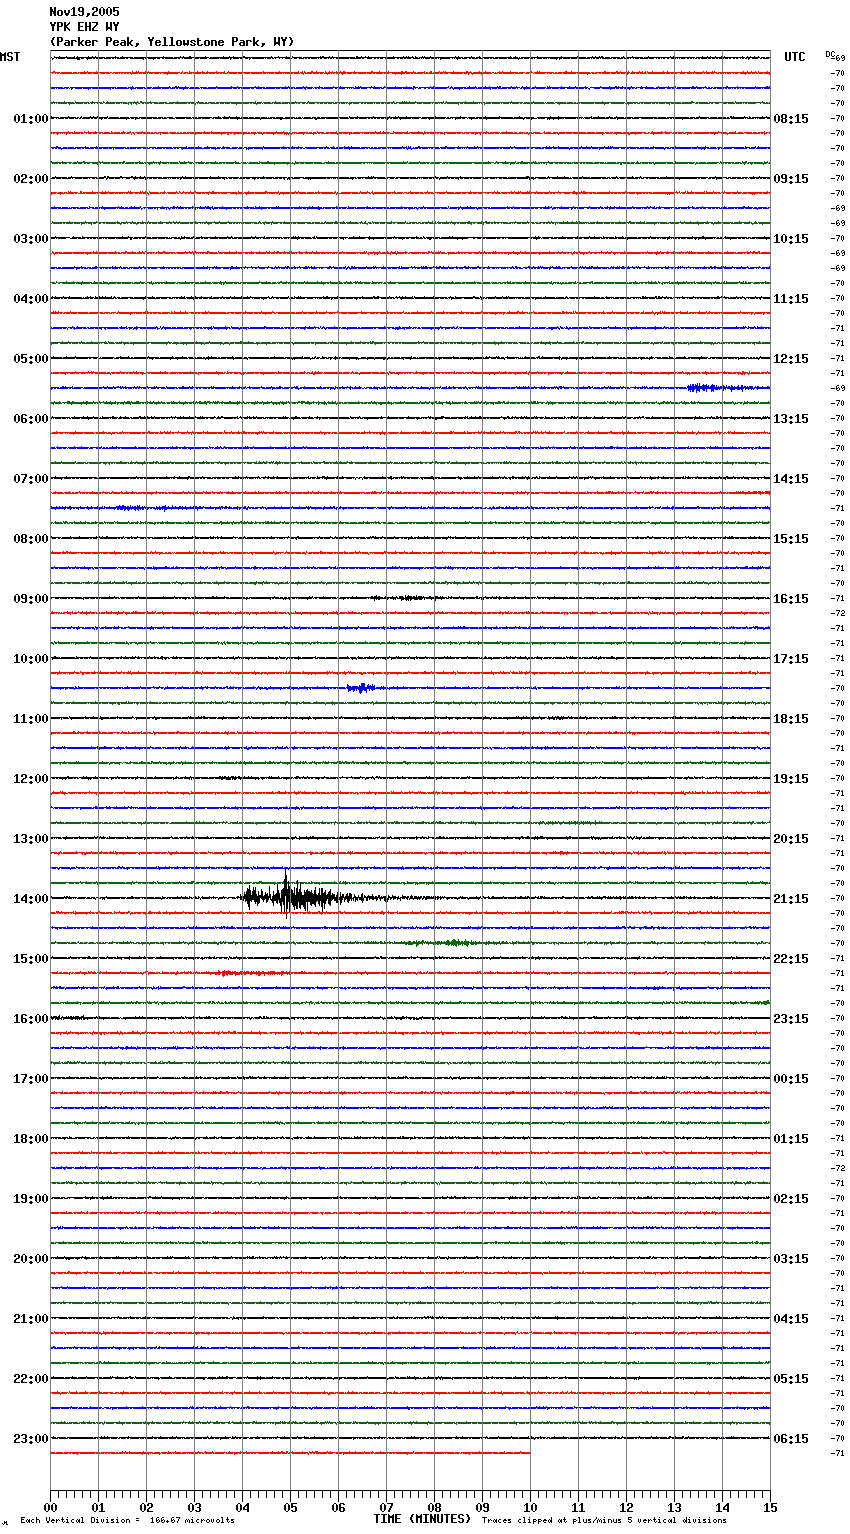Click the blue signal burst on the 10:30 trace
The image size is (850, 1534).
click(361, 688)
